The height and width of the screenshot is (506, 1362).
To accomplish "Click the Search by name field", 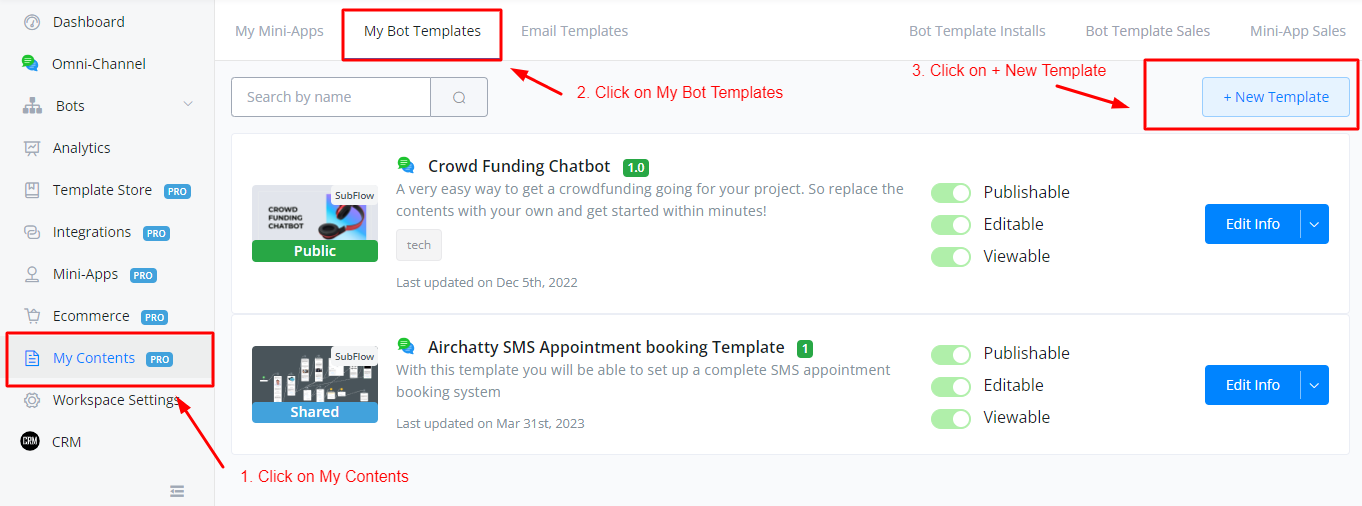I will click(331, 97).
